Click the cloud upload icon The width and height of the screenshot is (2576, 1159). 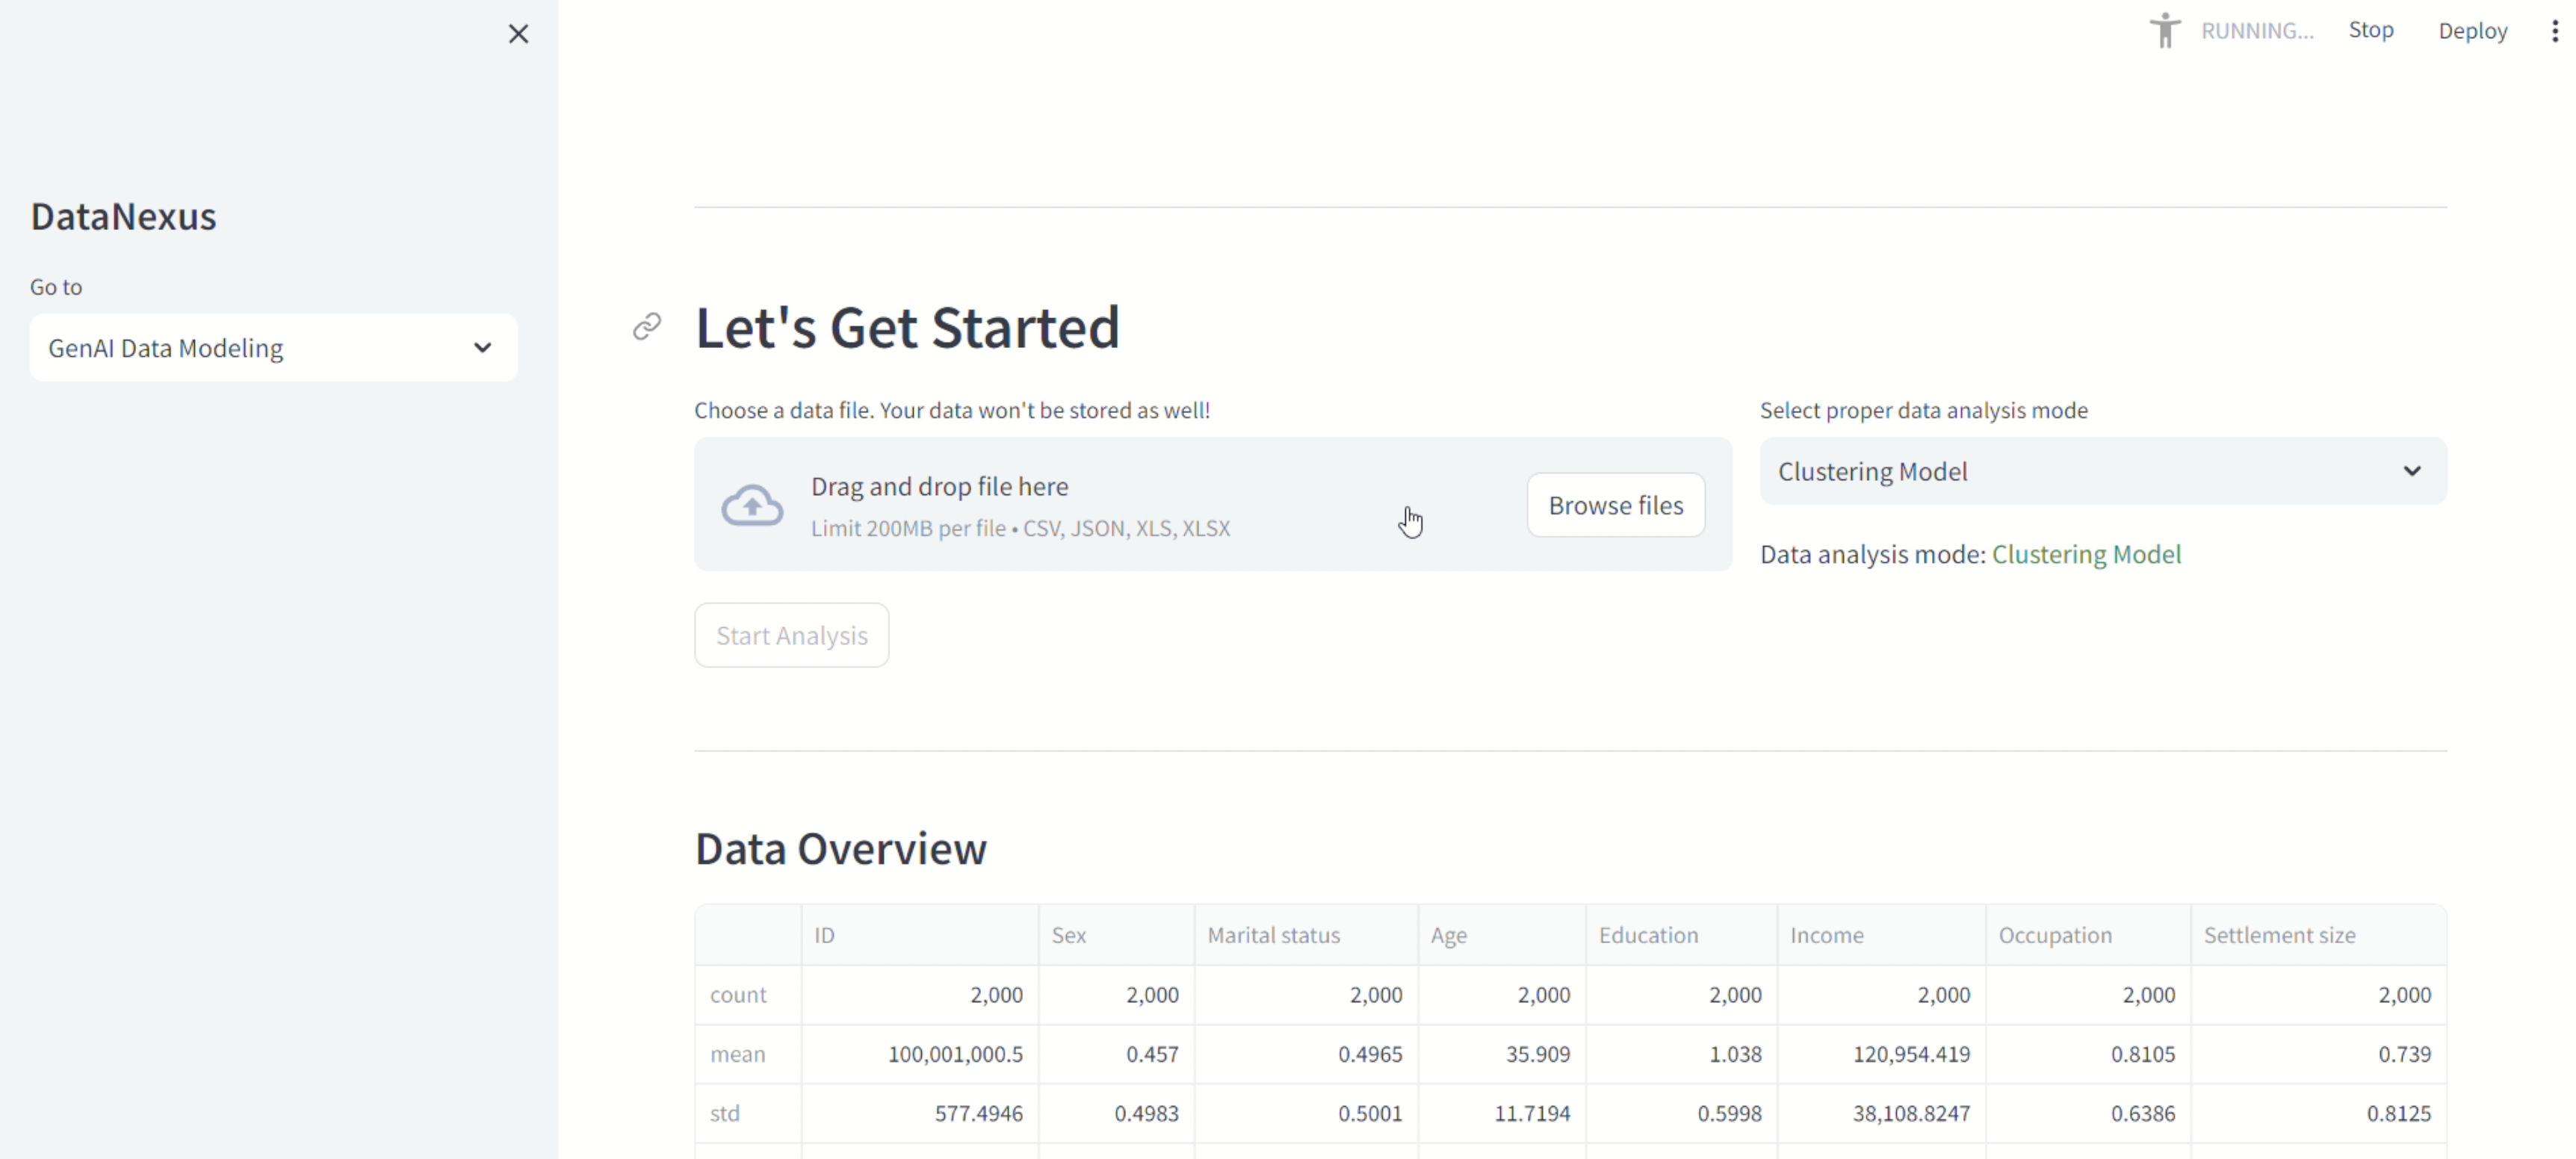click(752, 505)
